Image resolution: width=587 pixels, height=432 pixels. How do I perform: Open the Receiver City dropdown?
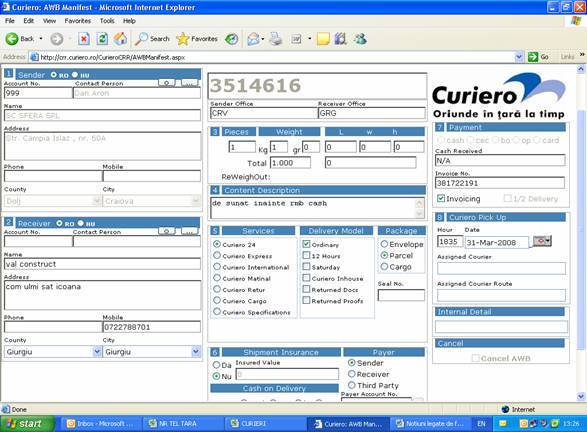click(x=195, y=352)
